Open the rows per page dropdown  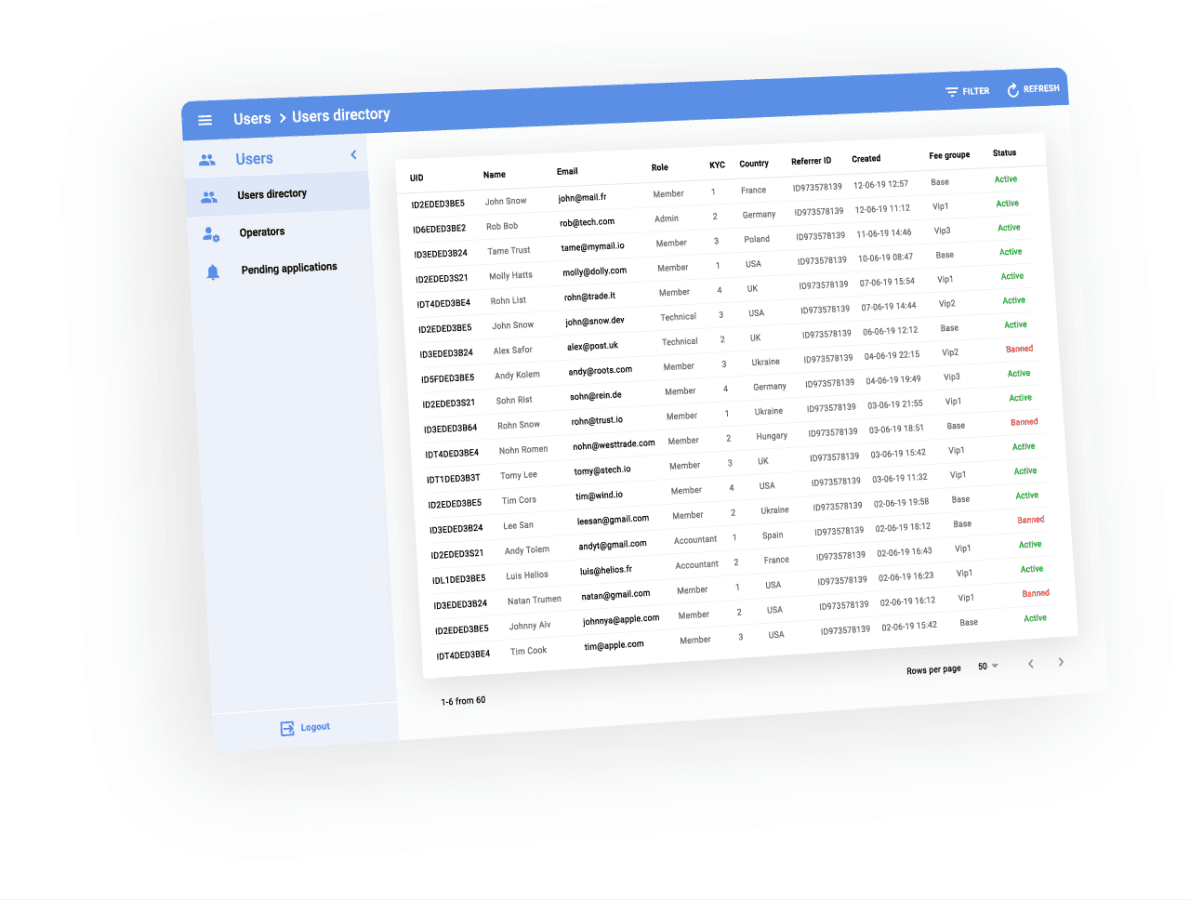[988, 666]
